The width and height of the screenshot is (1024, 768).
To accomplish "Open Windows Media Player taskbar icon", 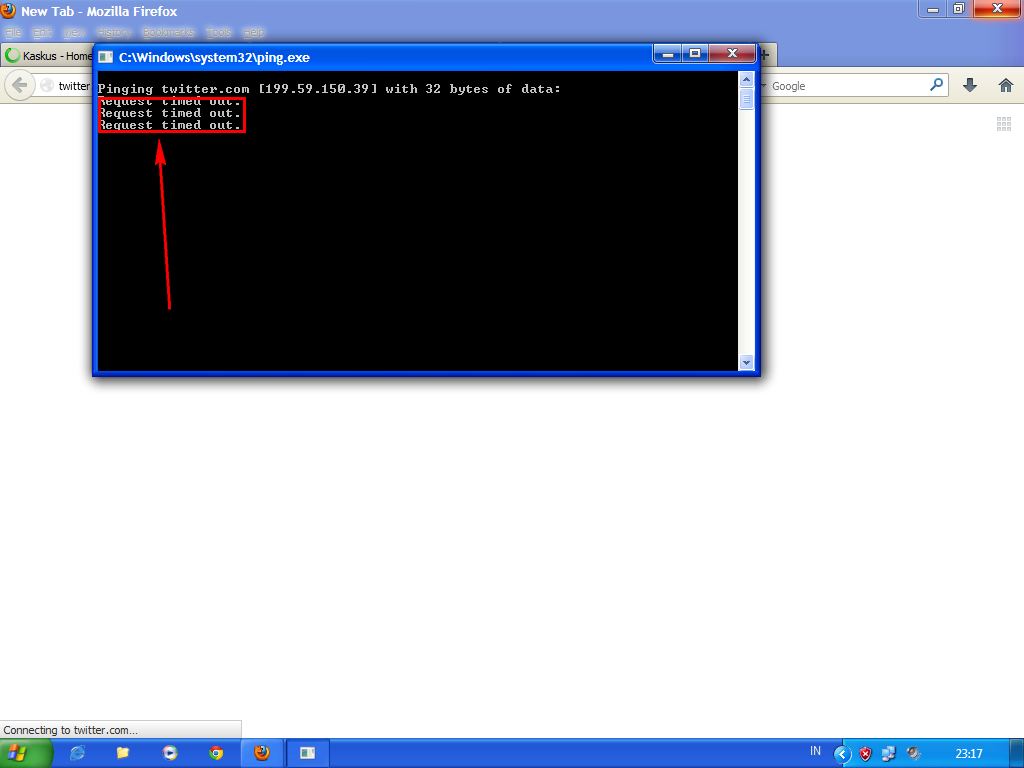I will coord(170,754).
